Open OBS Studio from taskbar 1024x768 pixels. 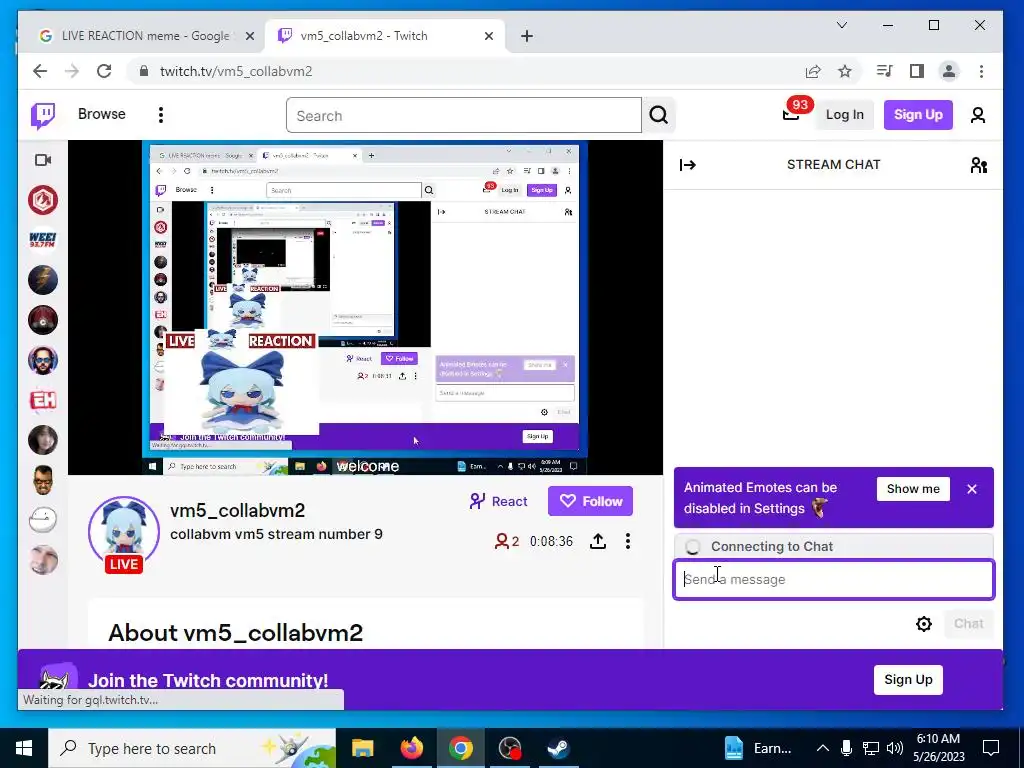(509, 748)
